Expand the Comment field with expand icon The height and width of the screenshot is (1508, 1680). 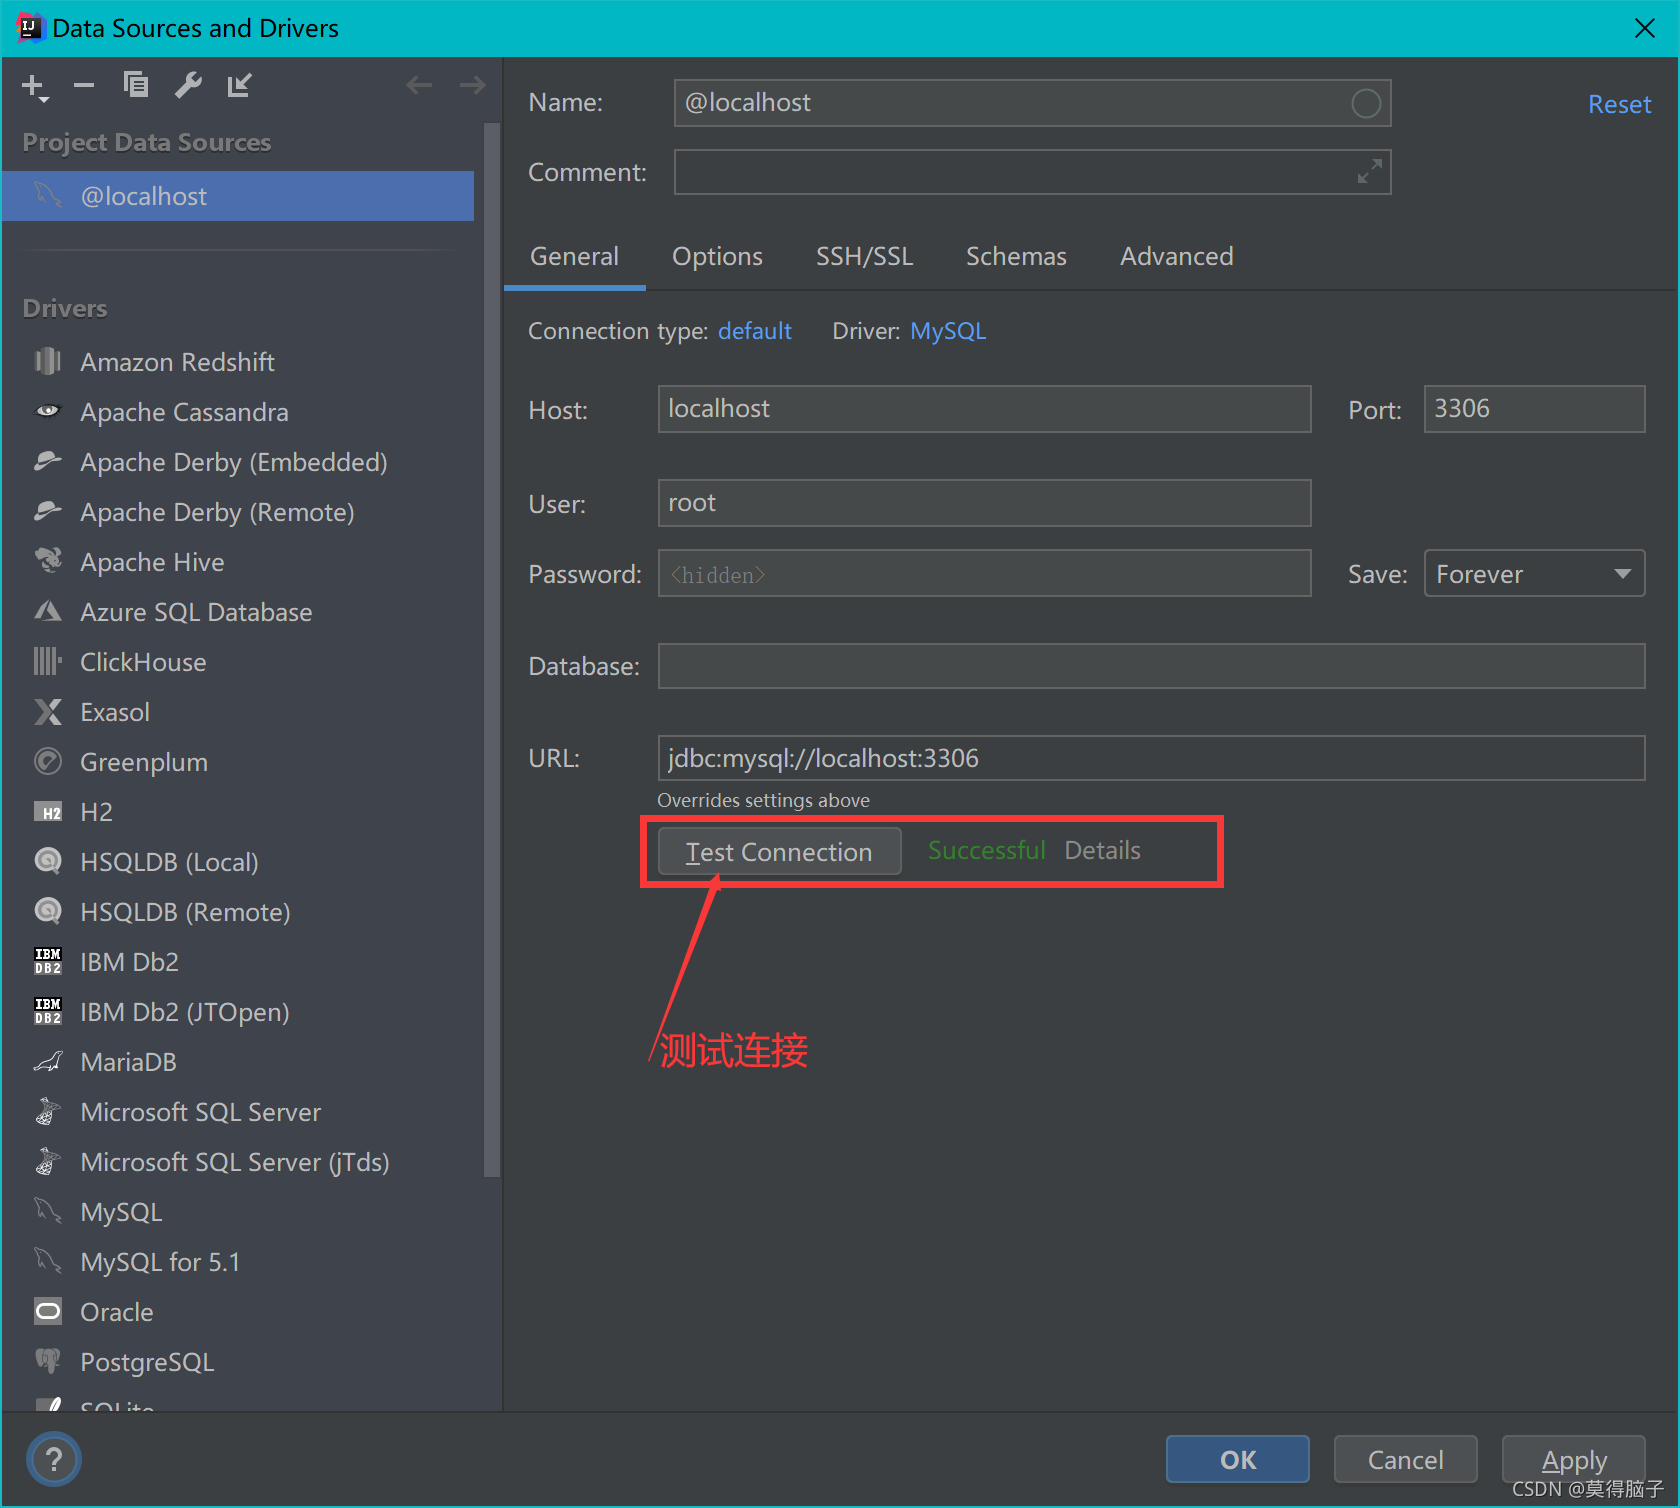tap(1369, 172)
